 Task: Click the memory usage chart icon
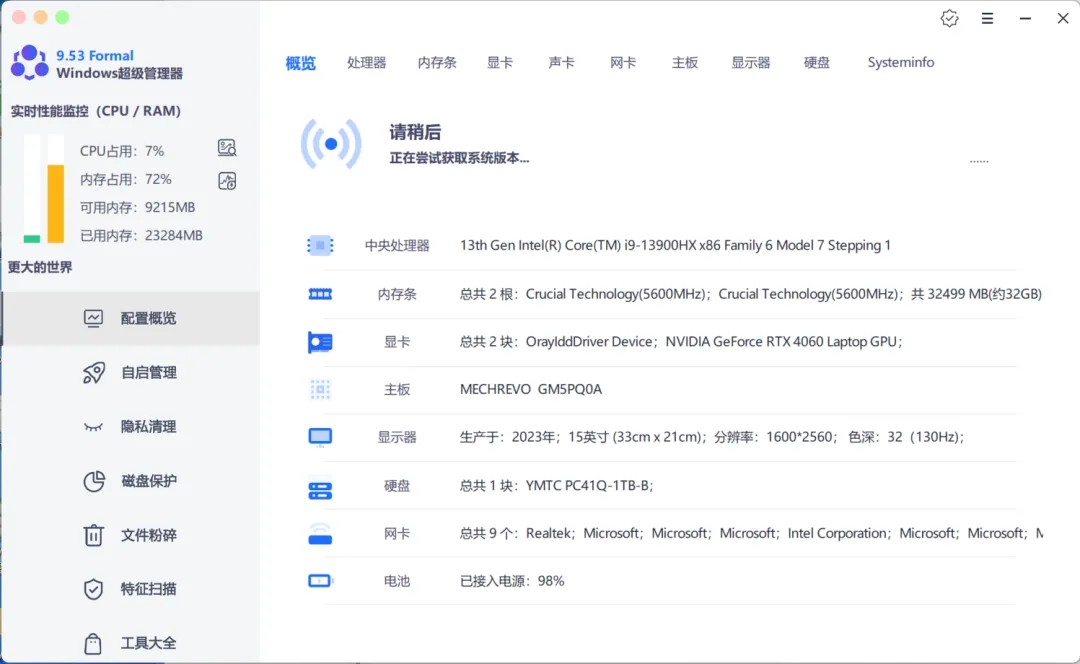coord(227,180)
